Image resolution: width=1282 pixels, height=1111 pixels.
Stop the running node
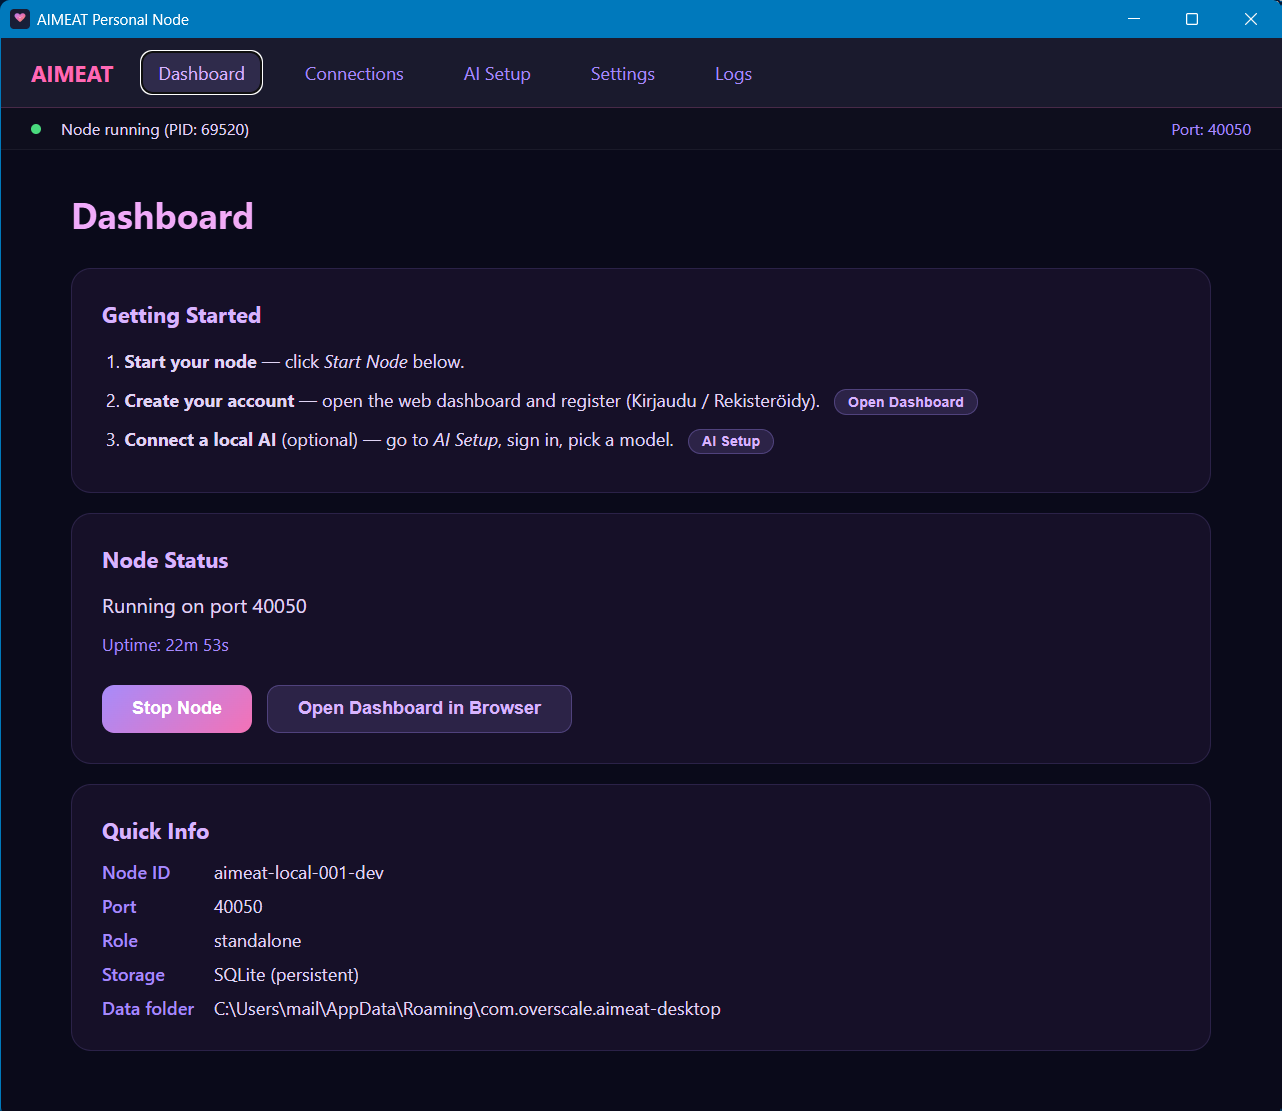(177, 708)
